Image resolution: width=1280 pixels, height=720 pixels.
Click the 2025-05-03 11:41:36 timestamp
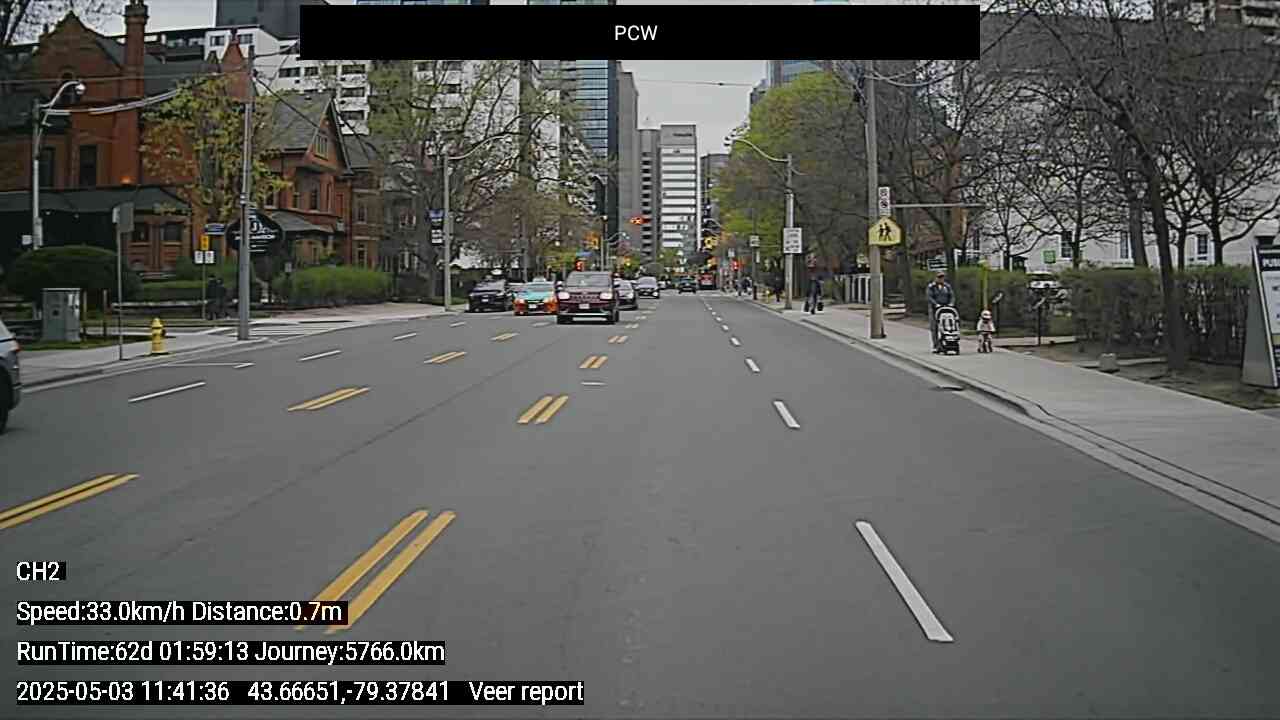[x=123, y=692]
